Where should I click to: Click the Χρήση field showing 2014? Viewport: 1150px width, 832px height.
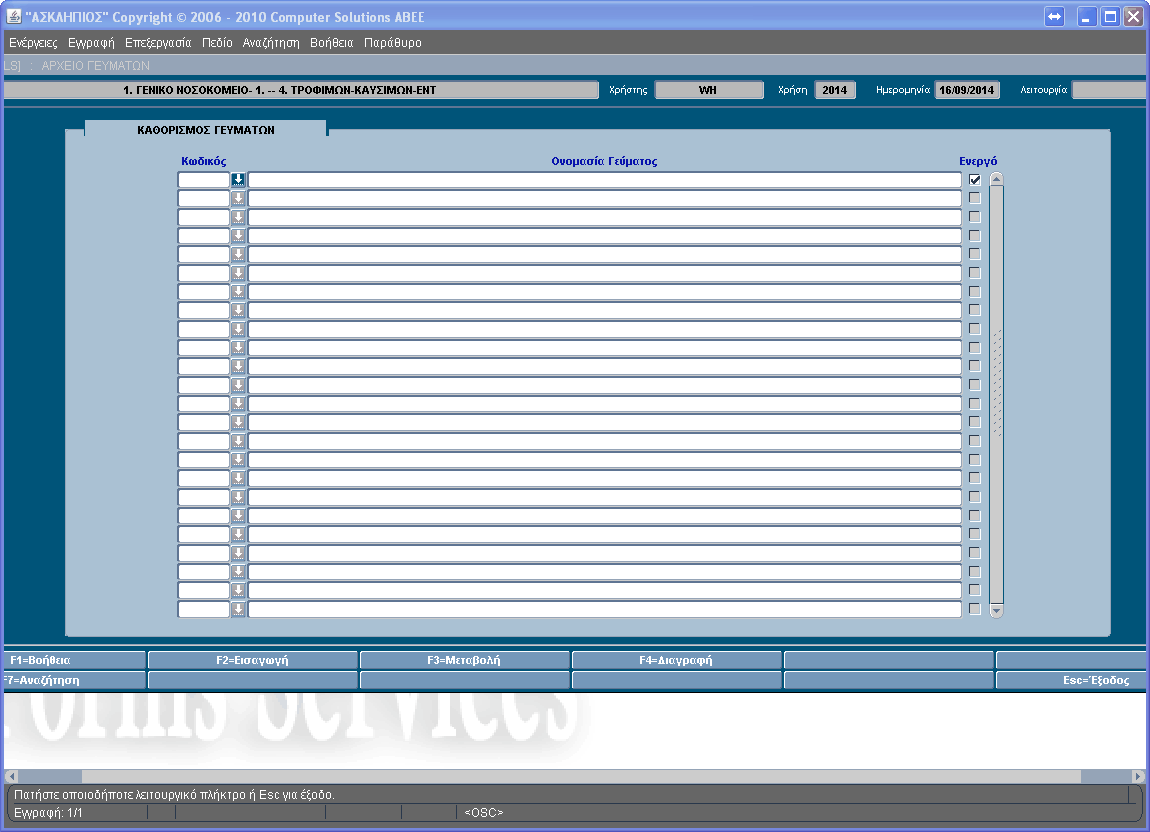[x=835, y=90]
